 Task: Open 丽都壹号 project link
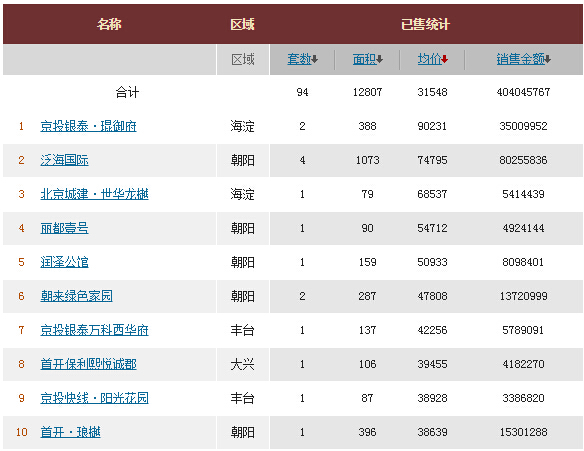(x=64, y=228)
